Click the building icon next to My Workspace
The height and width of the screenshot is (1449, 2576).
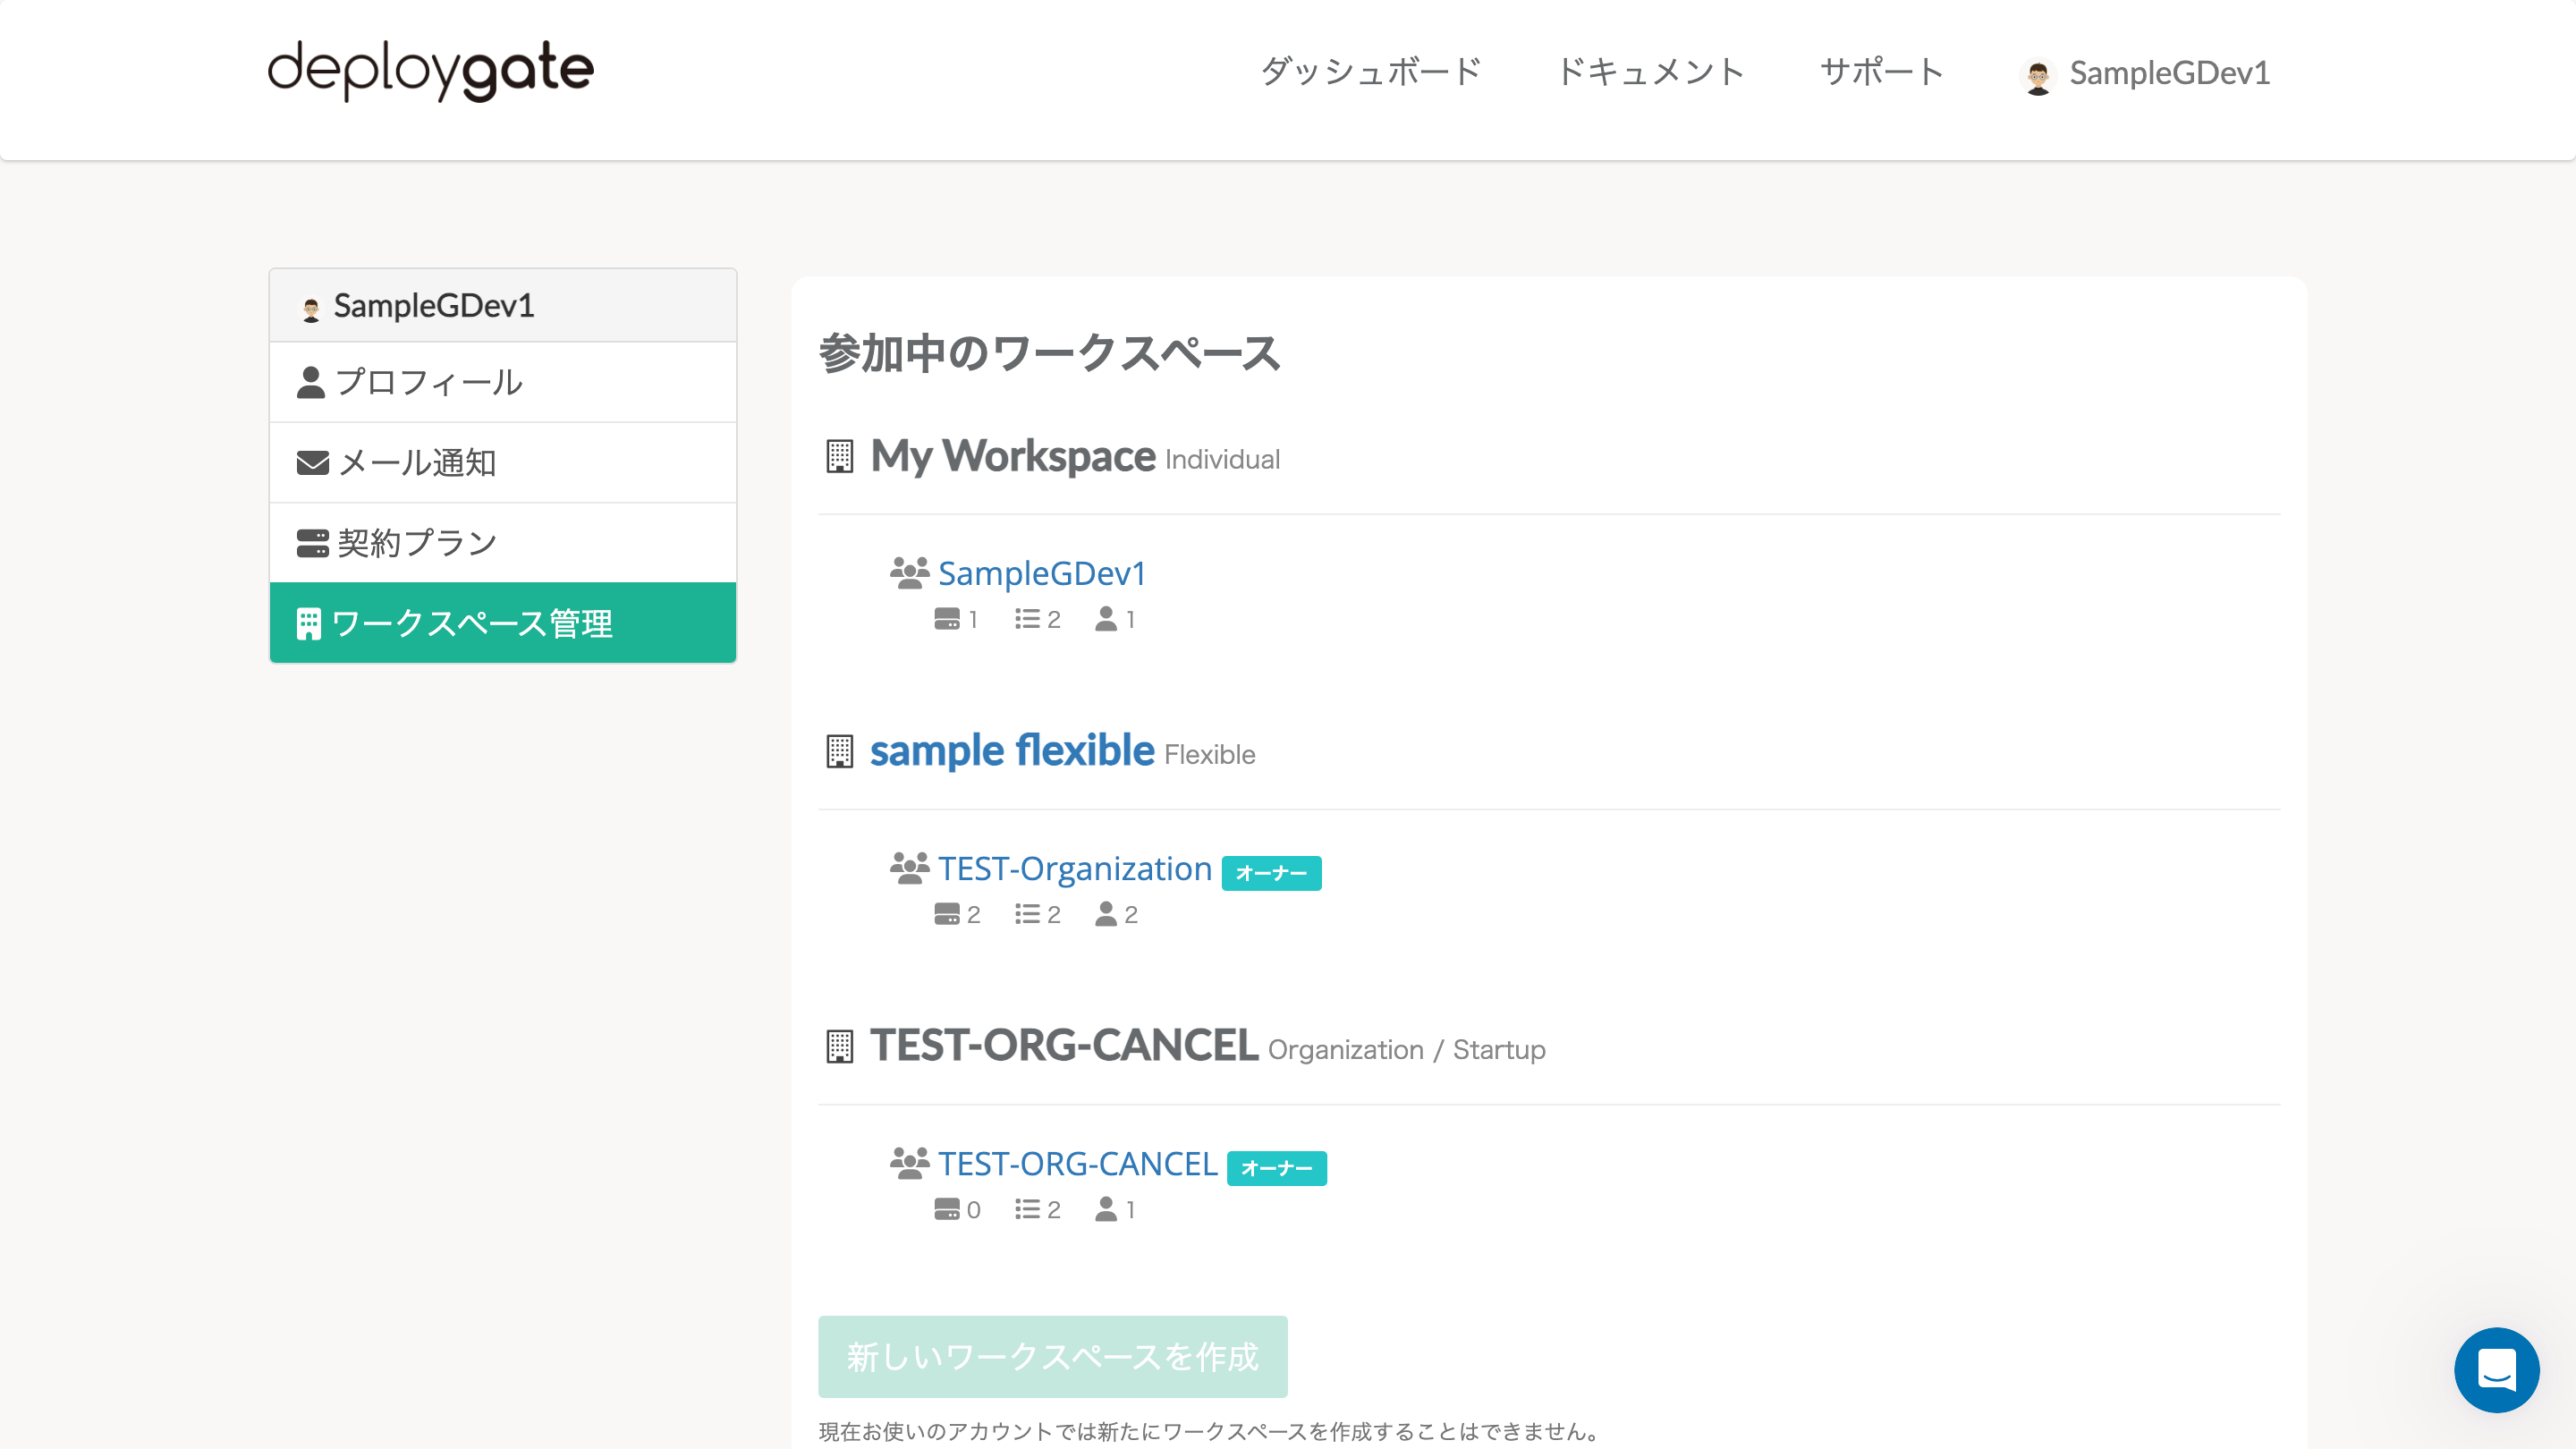838,457
